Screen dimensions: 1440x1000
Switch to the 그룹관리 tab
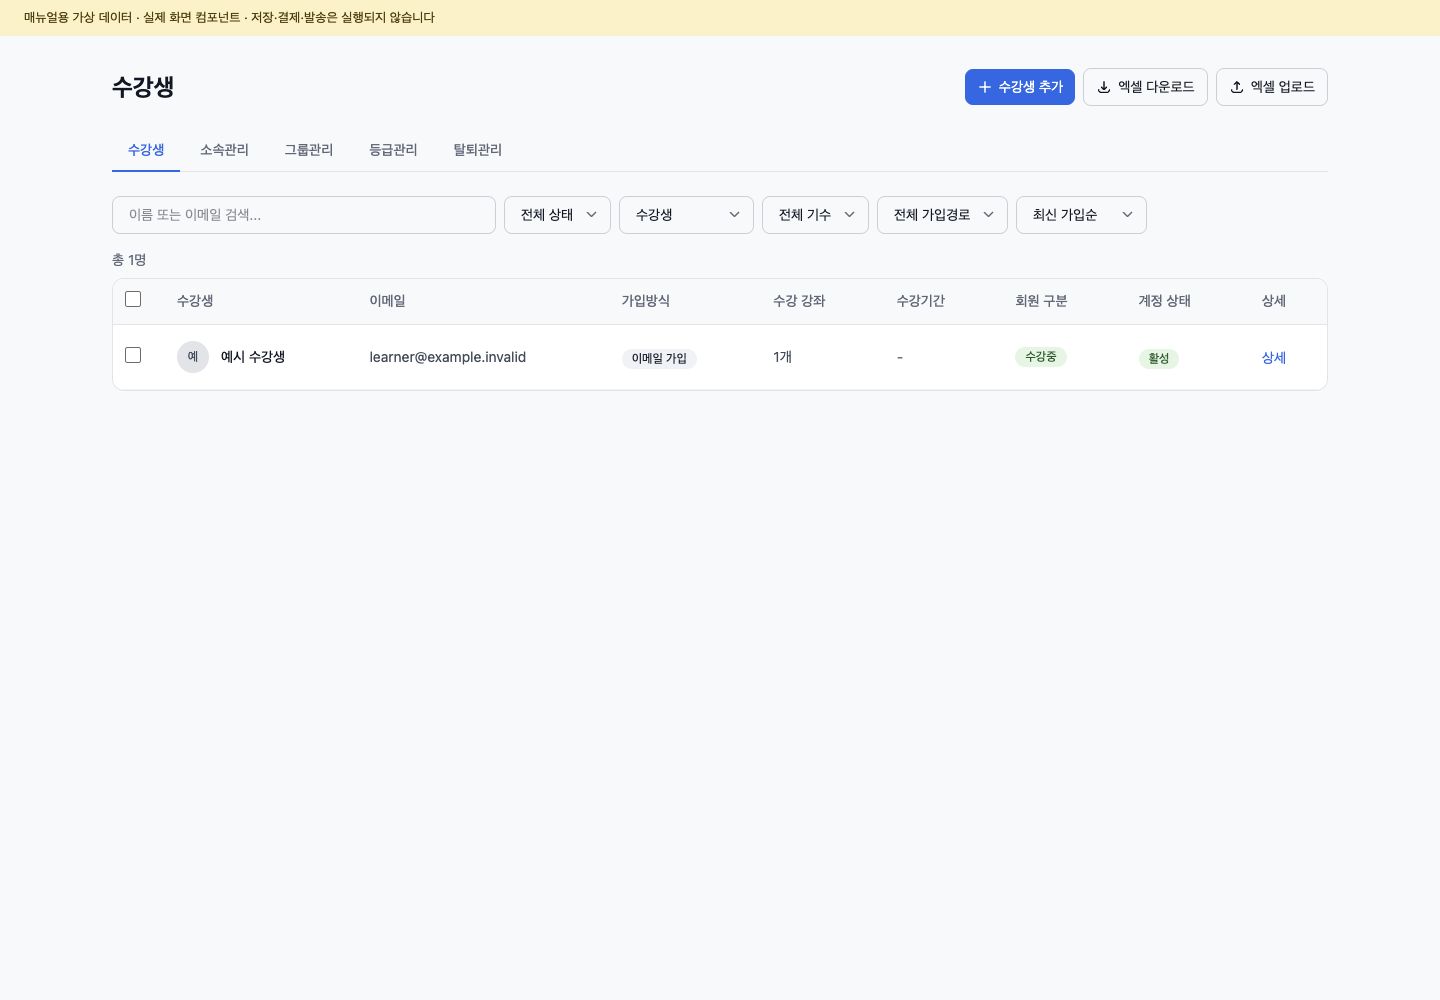pyautogui.click(x=309, y=150)
